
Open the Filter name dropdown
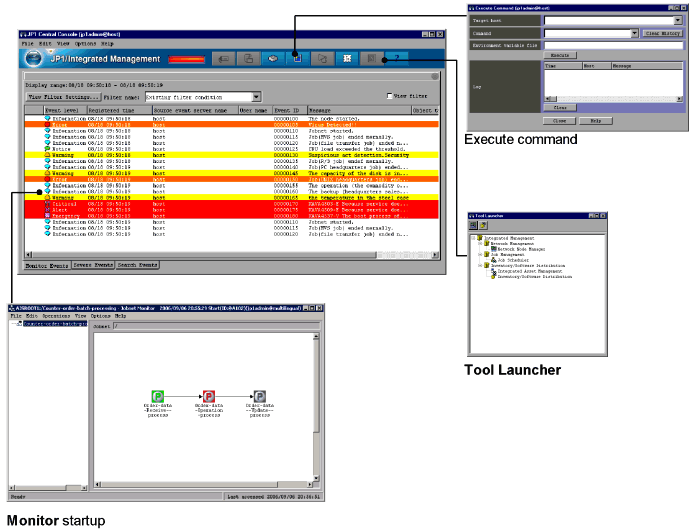[256, 97]
